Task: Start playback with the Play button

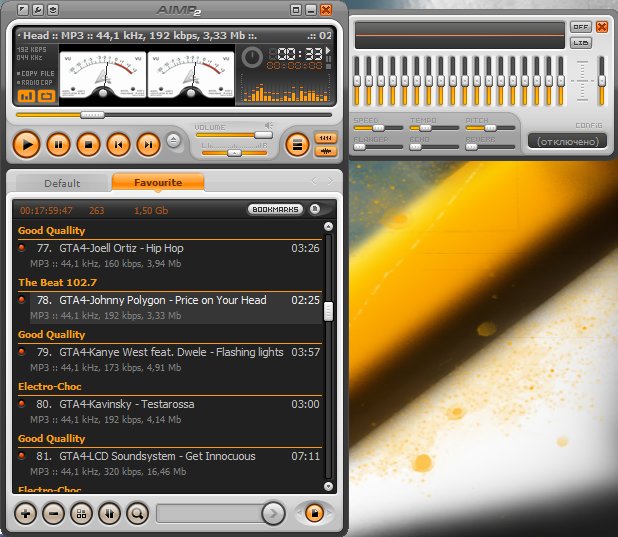Action: (26, 145)
